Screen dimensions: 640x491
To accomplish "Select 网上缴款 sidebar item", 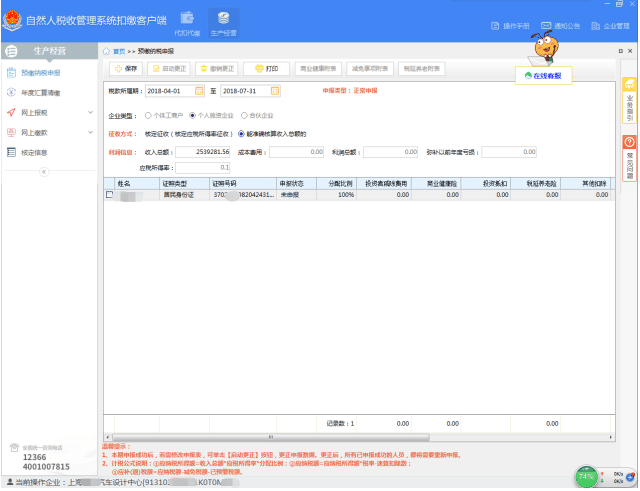I will tap(34, 133).
